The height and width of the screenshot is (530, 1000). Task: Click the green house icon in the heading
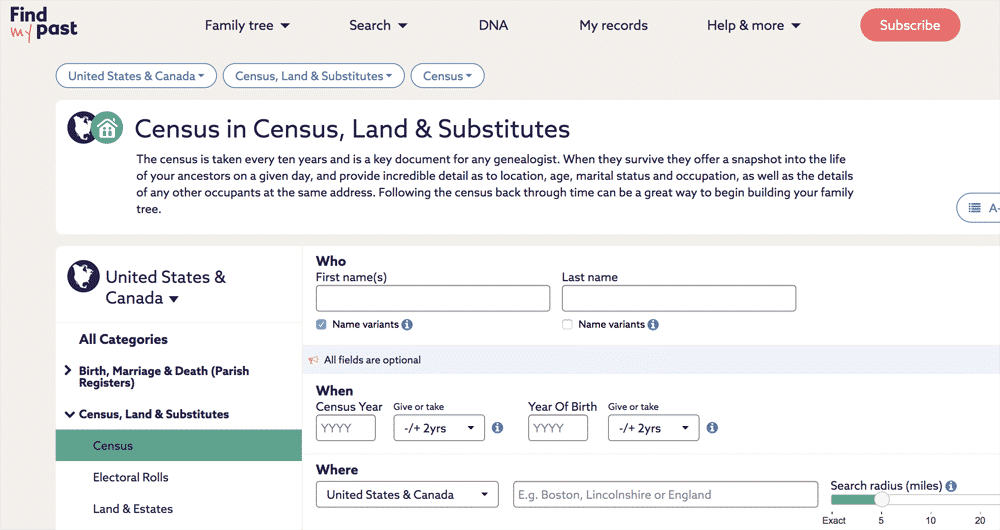click(x=107, y=128)
